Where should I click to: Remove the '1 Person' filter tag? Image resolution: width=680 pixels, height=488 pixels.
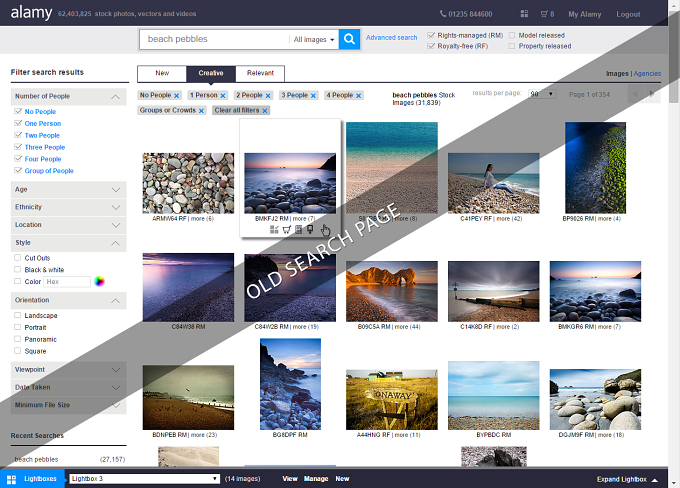223,96
